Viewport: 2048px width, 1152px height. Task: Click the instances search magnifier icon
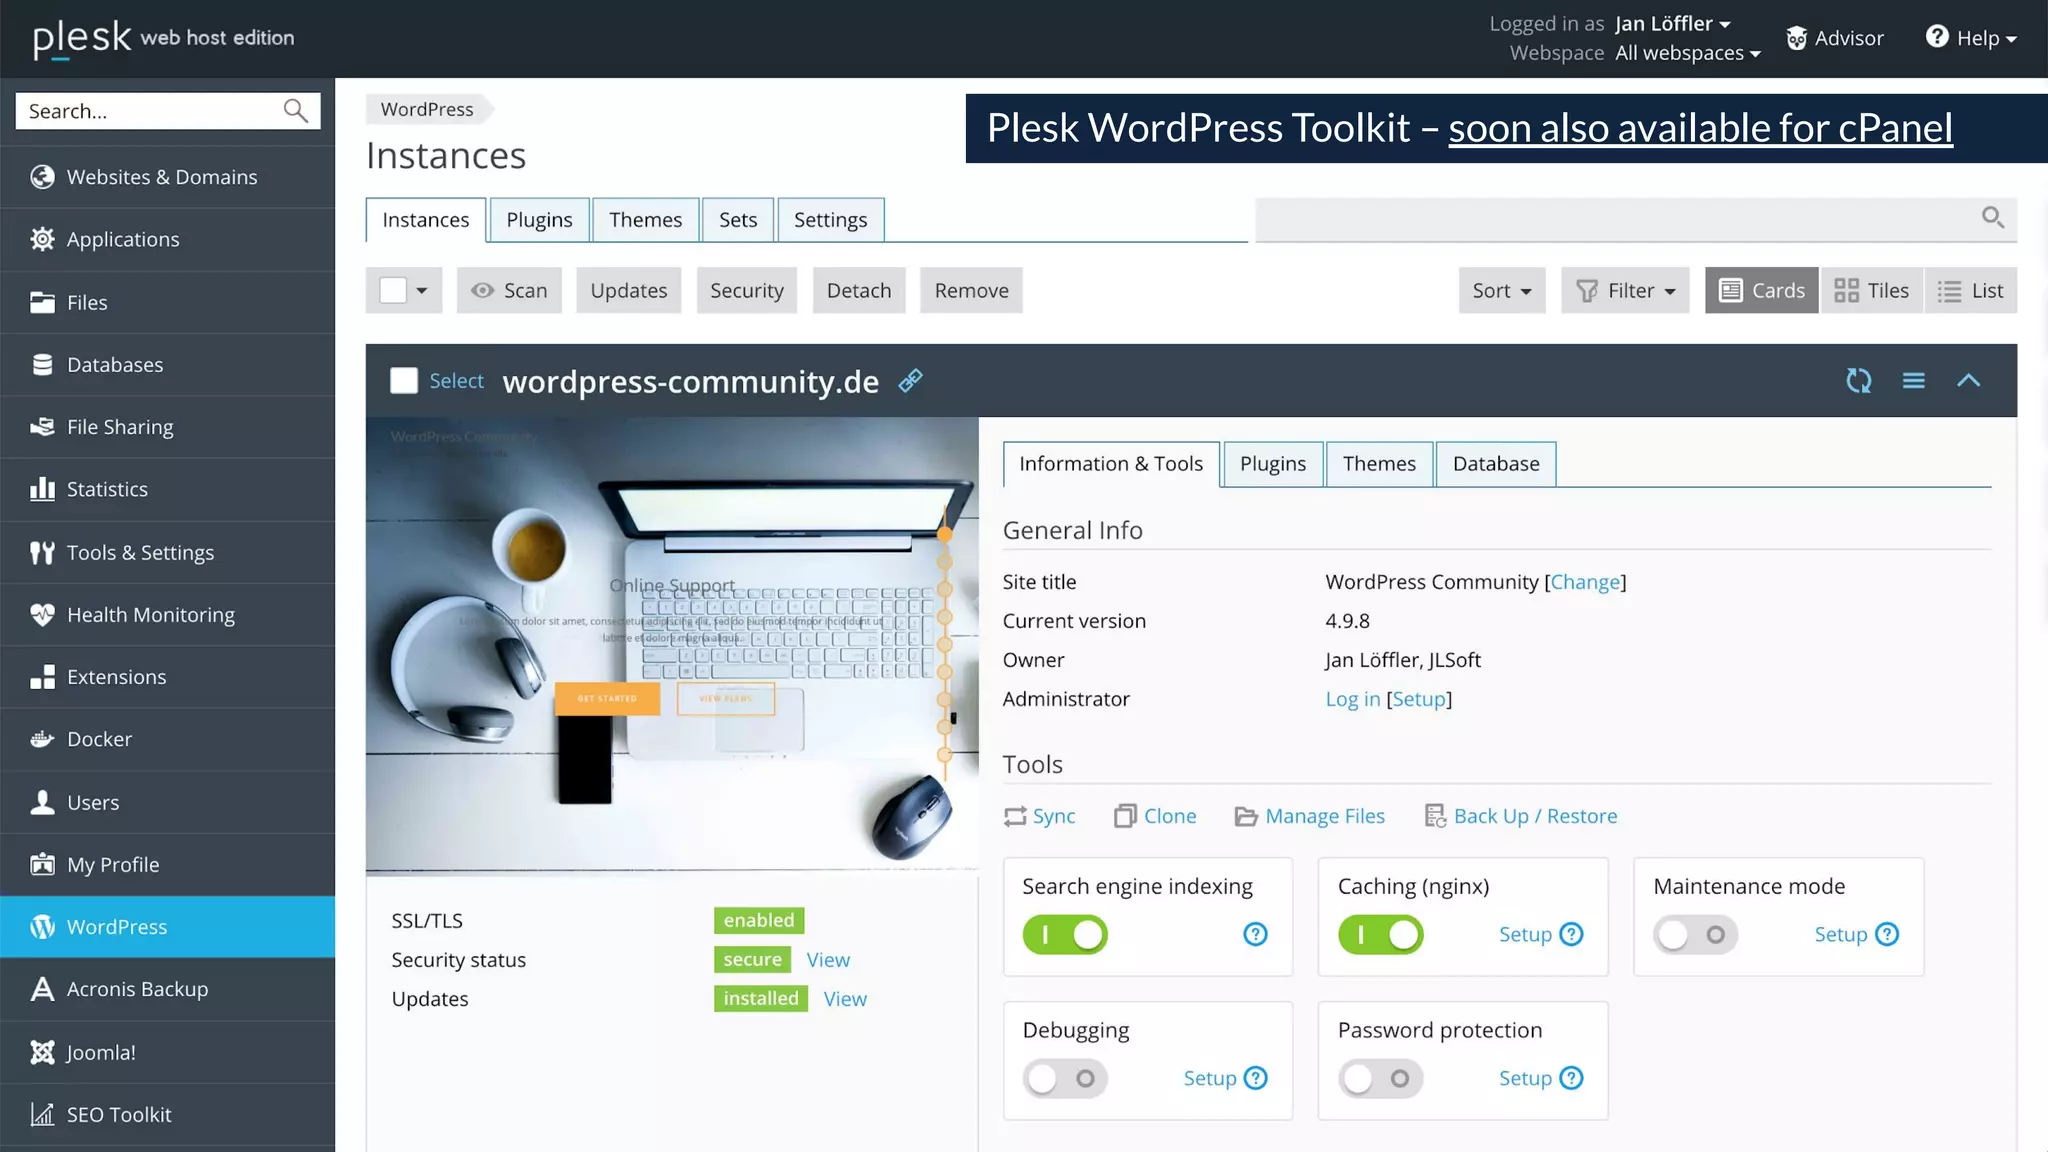click(1993, 217)
